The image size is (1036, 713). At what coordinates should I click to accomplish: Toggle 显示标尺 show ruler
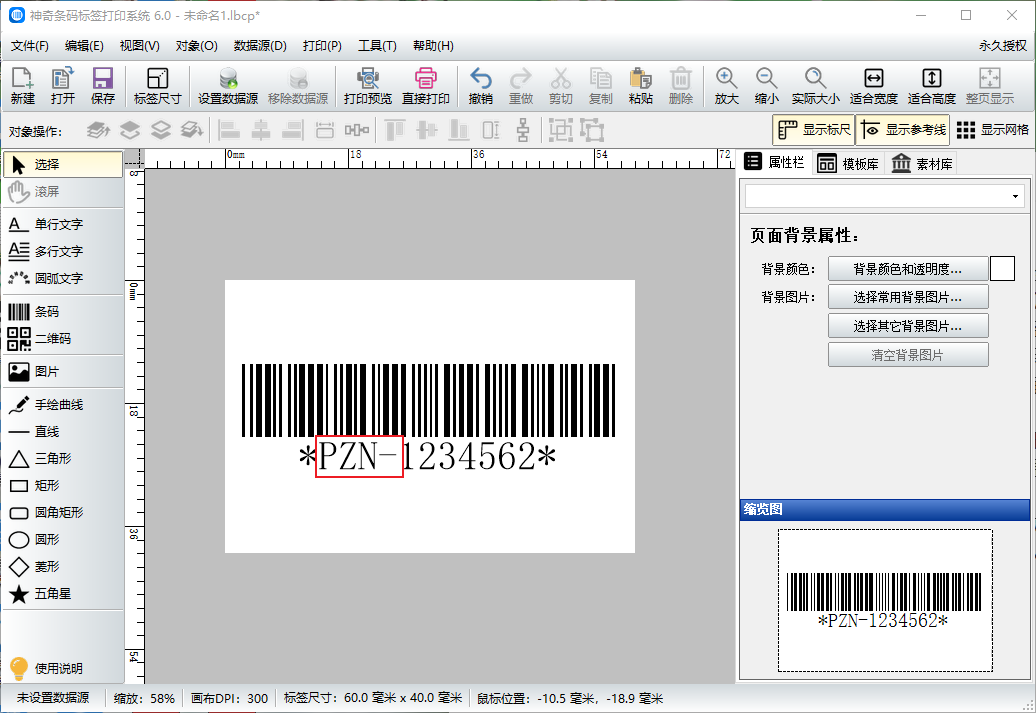tap(813, 130)
